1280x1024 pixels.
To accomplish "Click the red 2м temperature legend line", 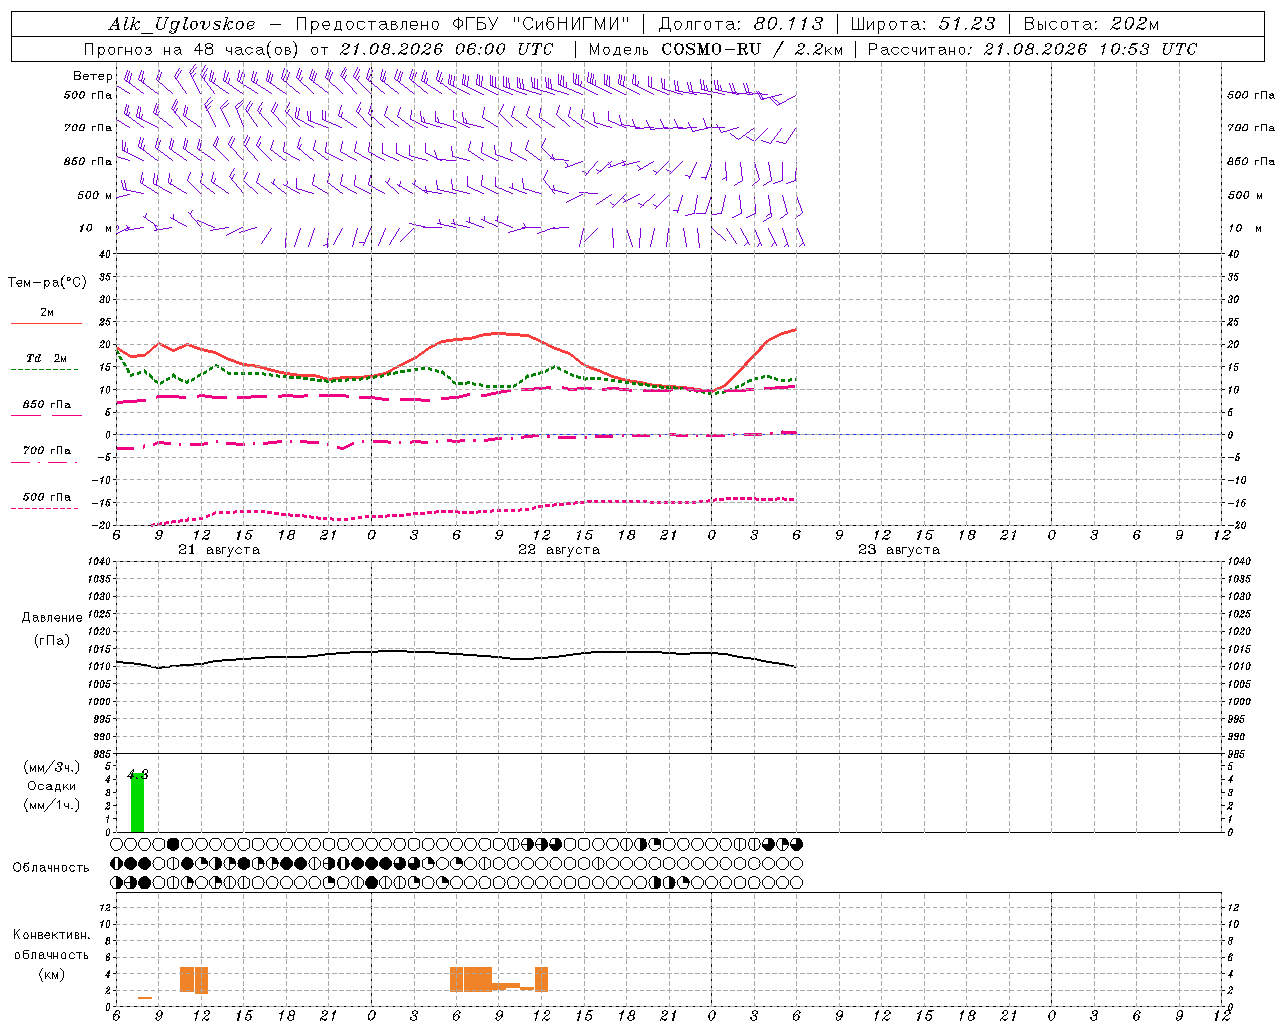I will click(x=46, y=324).
